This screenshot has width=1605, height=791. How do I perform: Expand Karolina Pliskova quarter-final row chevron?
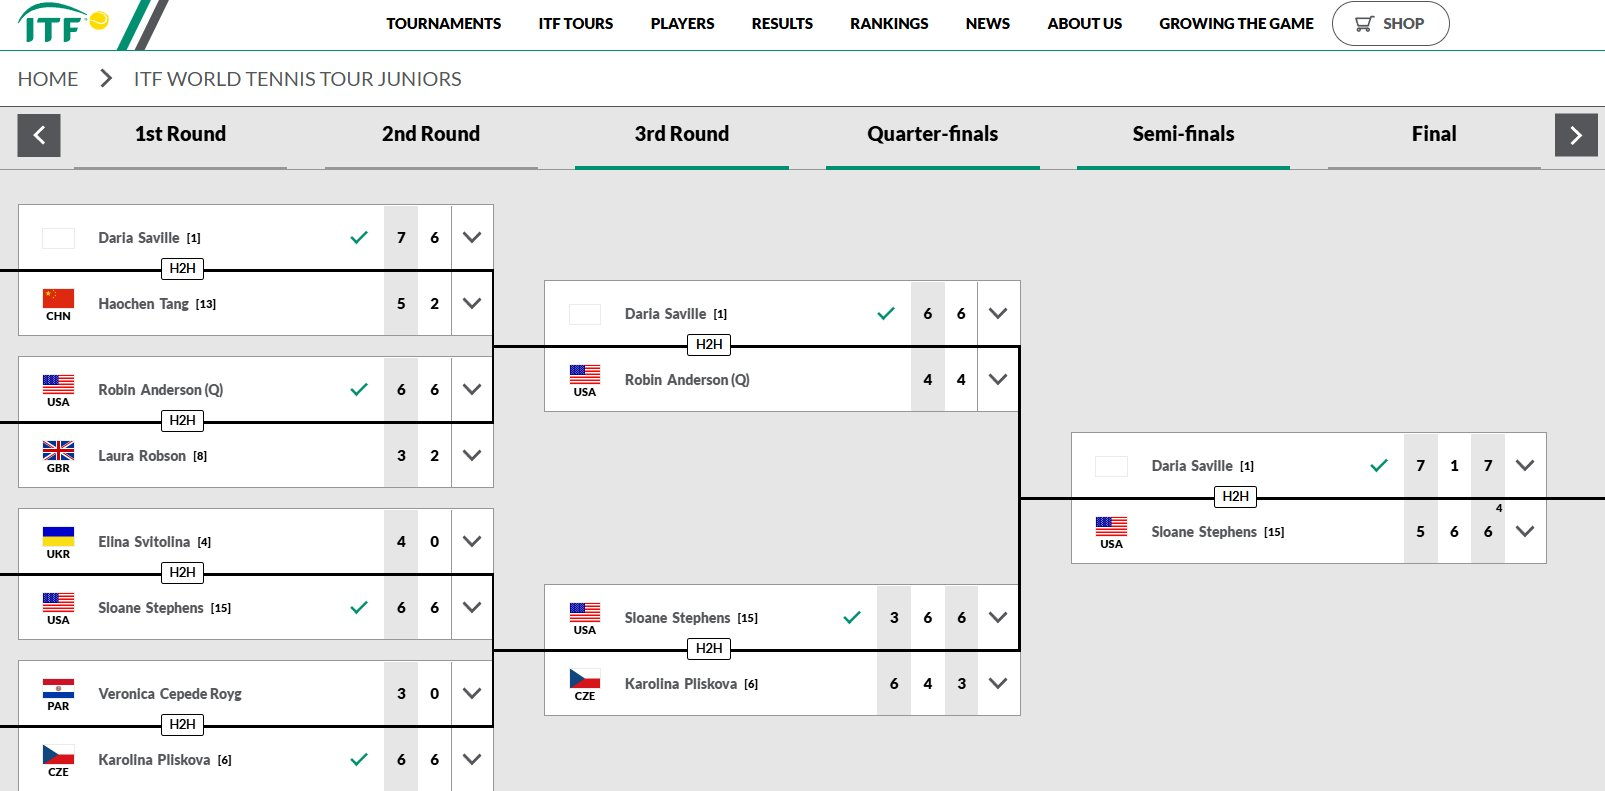coord(997,683)
